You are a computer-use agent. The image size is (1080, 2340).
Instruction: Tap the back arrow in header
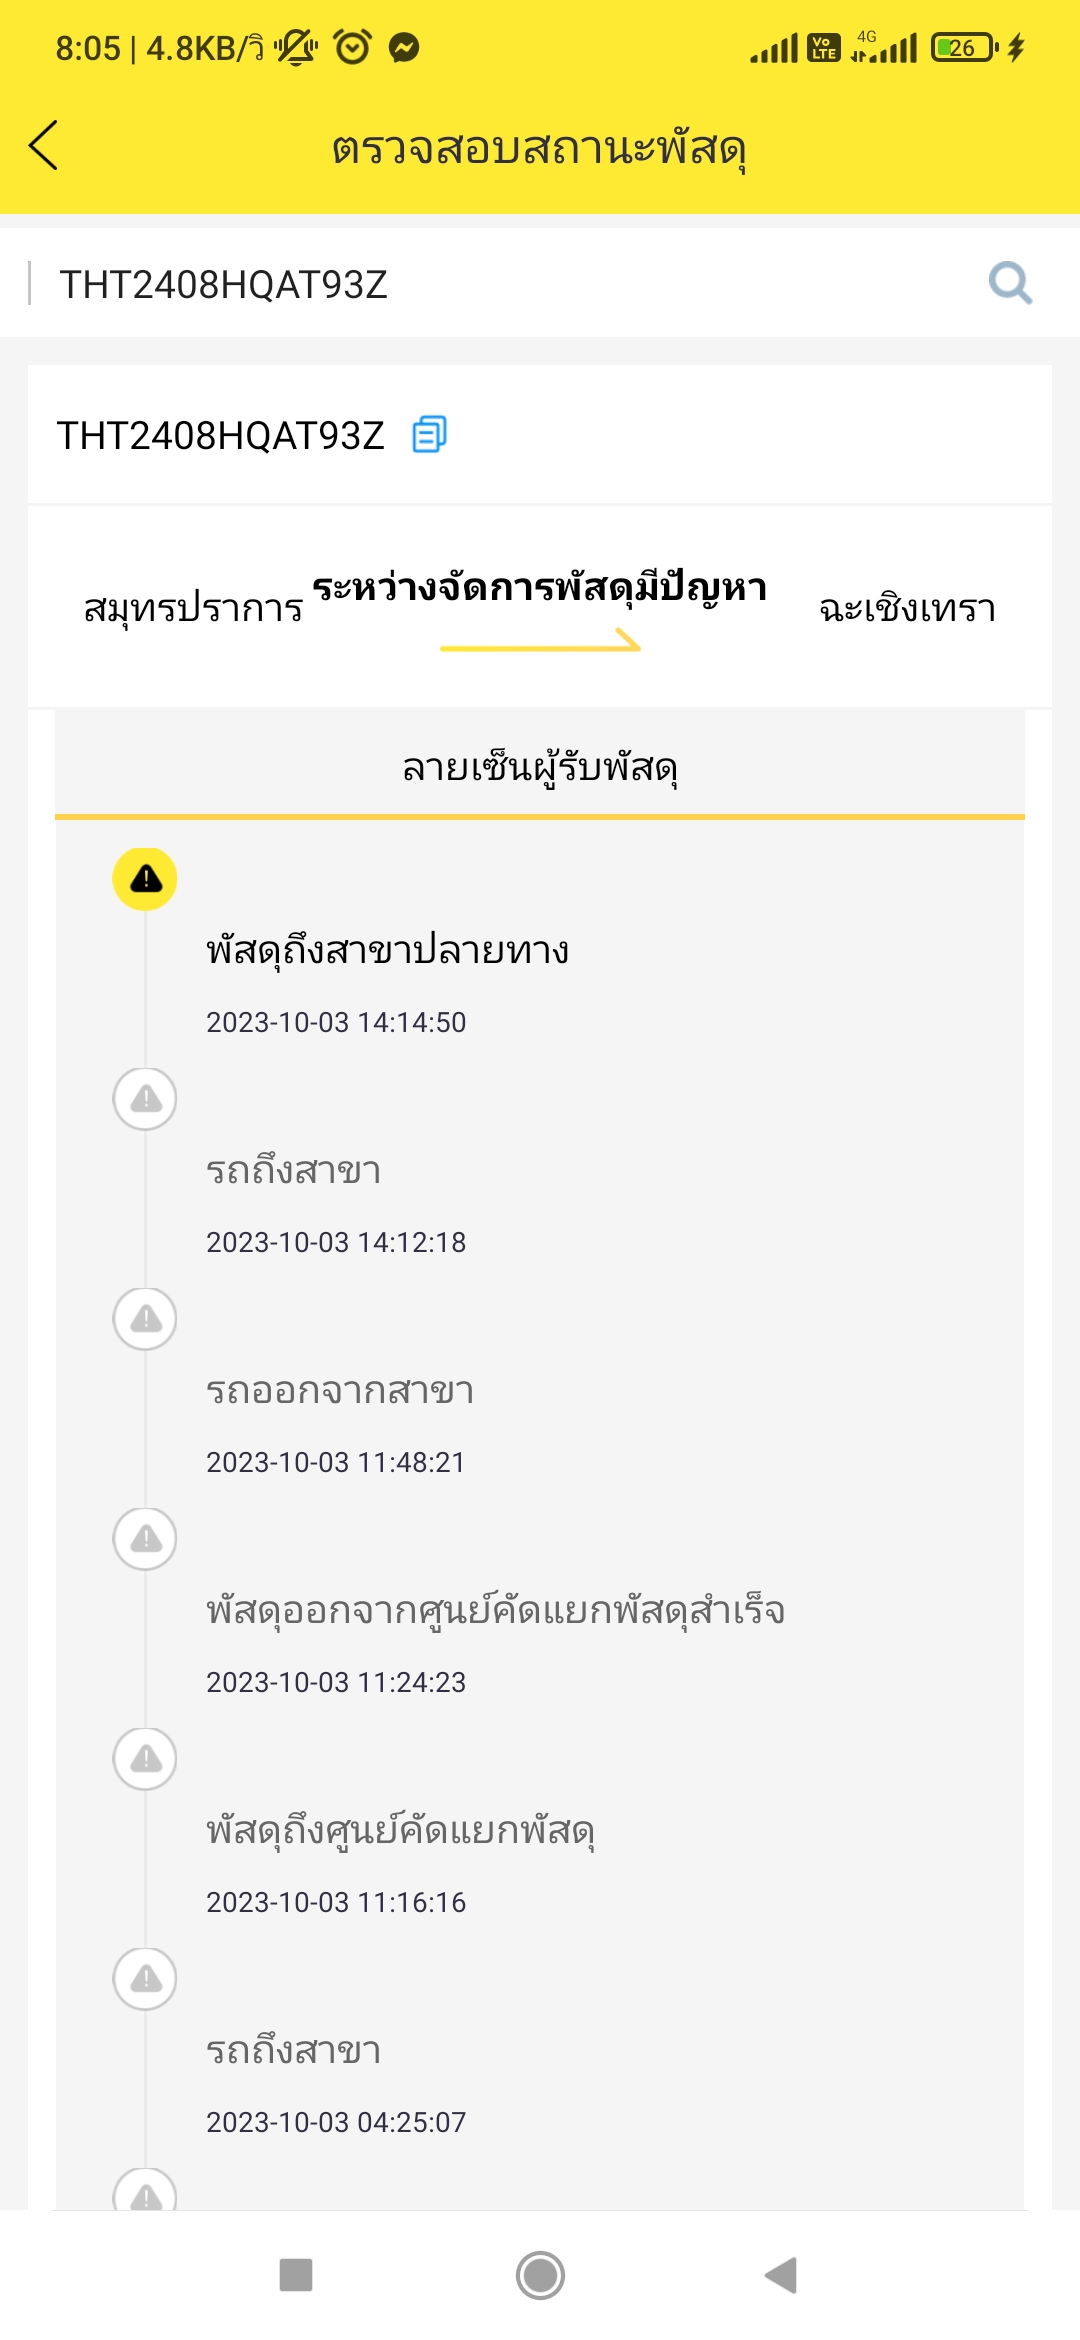click(44, 146)
